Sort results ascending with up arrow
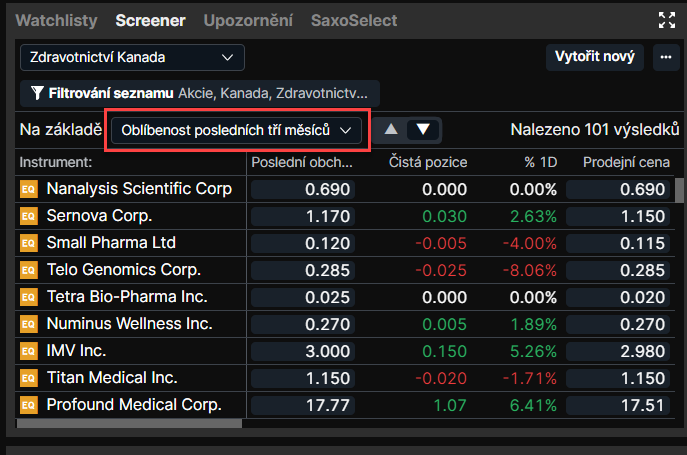This screenshot has width=687, height=455. pos(391,130)
